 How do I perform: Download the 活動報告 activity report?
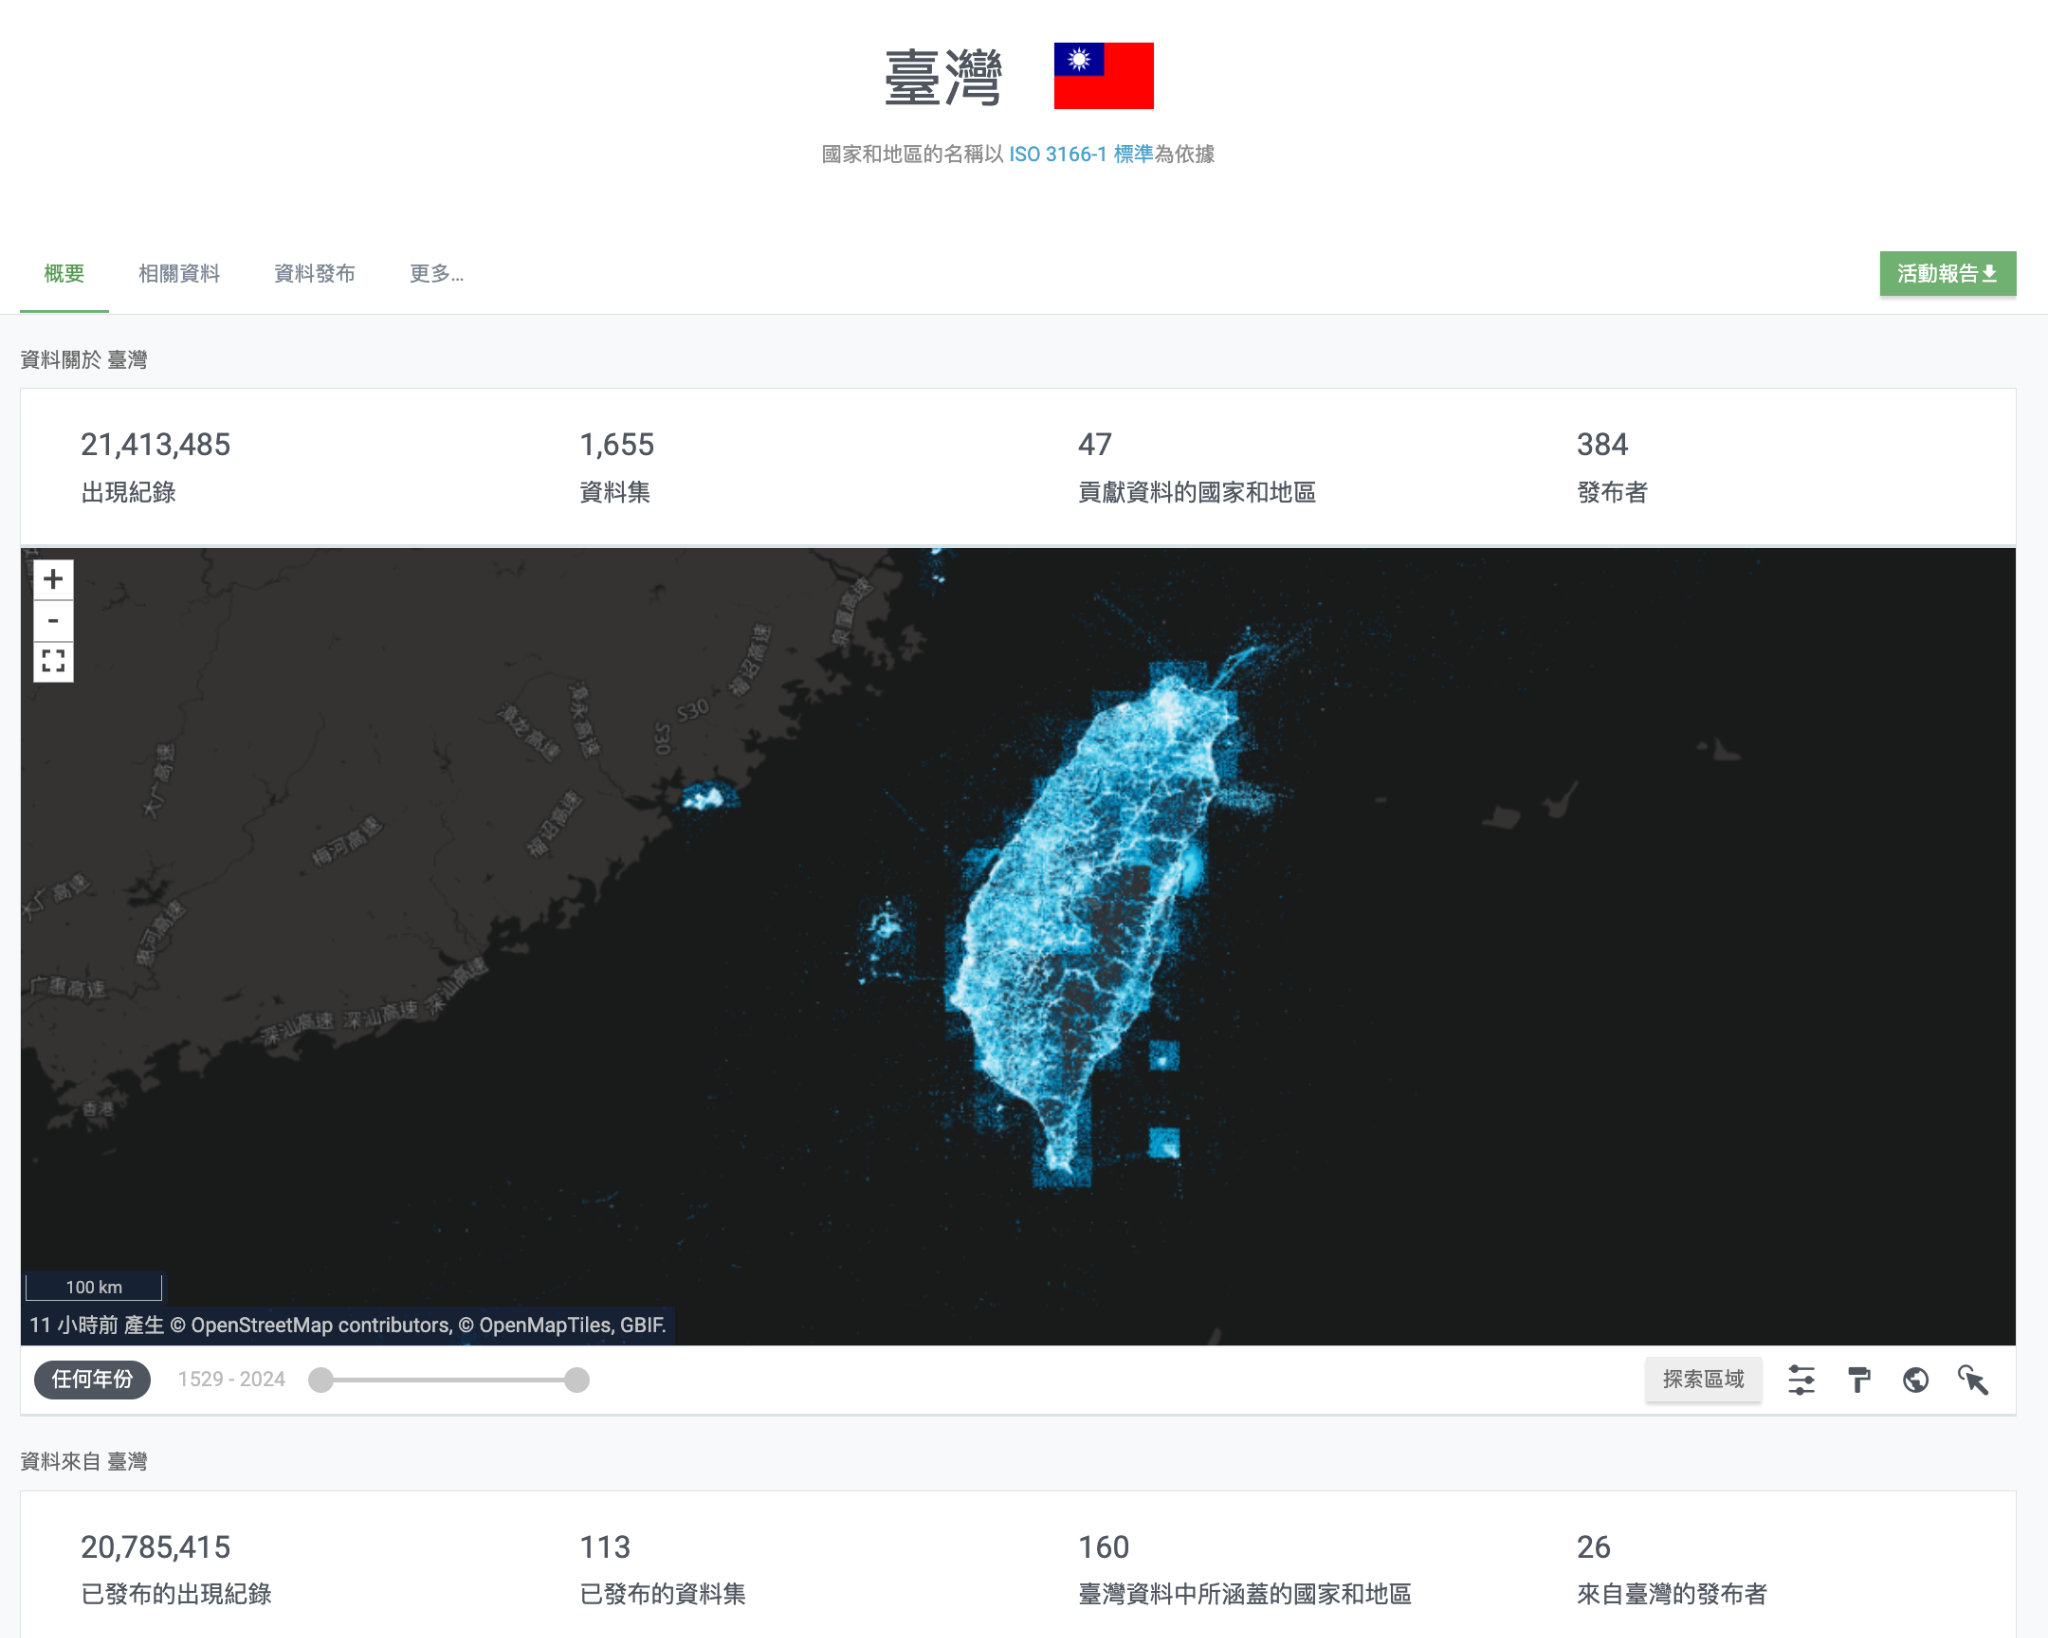pyautogui.click(x=1946, y=274)
